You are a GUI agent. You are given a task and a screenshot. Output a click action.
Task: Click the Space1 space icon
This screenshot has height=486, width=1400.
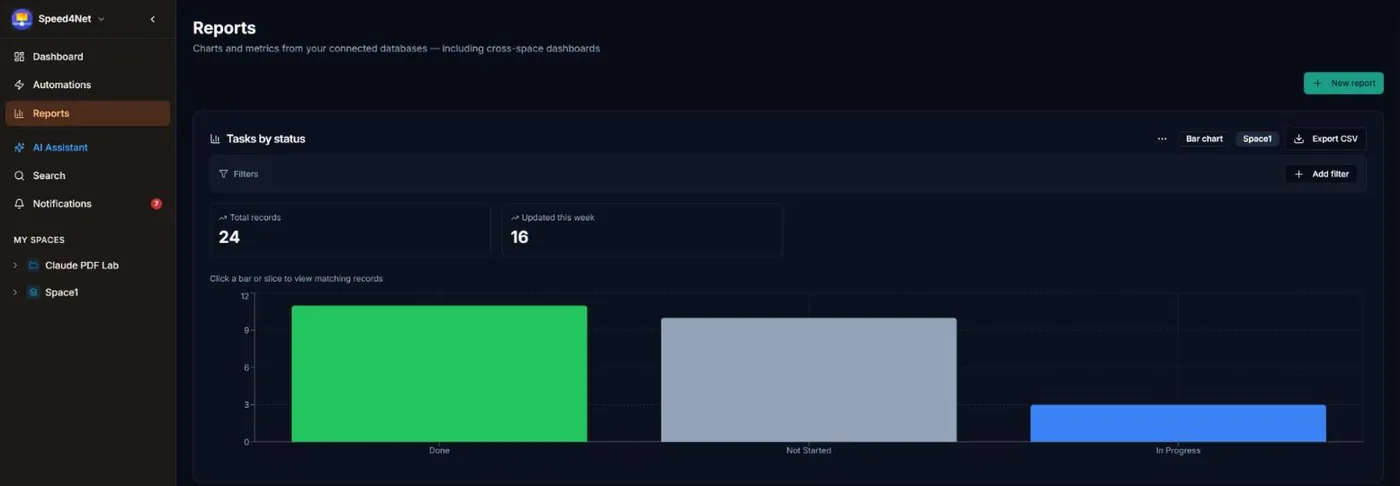33,293
